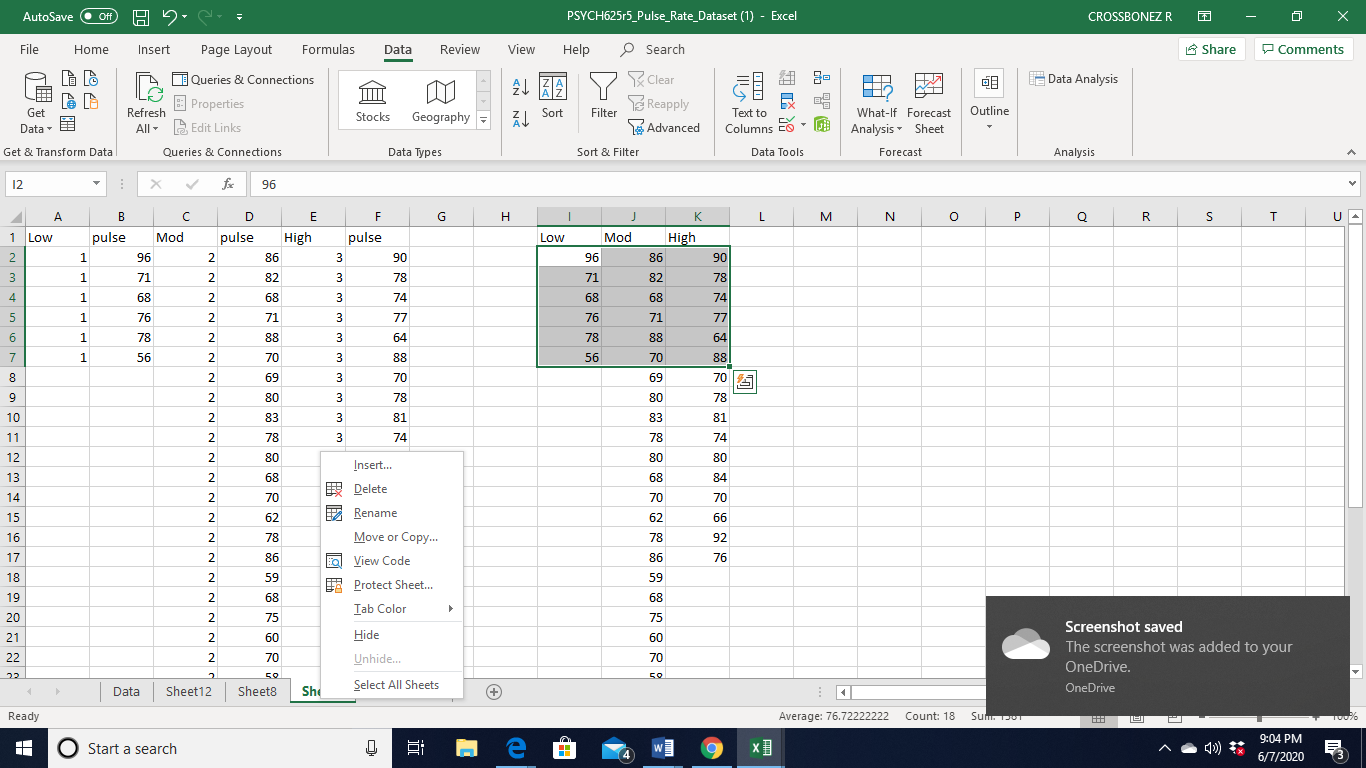The image size is (1366, 768).
Task: Click the Consolidate icon in Data Tools
Action: 822,77
